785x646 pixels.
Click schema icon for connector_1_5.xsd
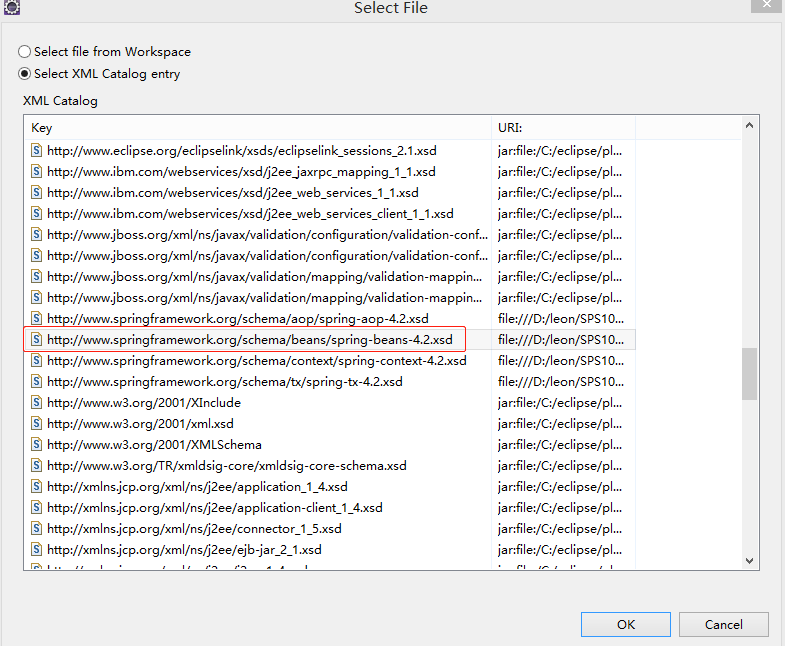(36, 529)
